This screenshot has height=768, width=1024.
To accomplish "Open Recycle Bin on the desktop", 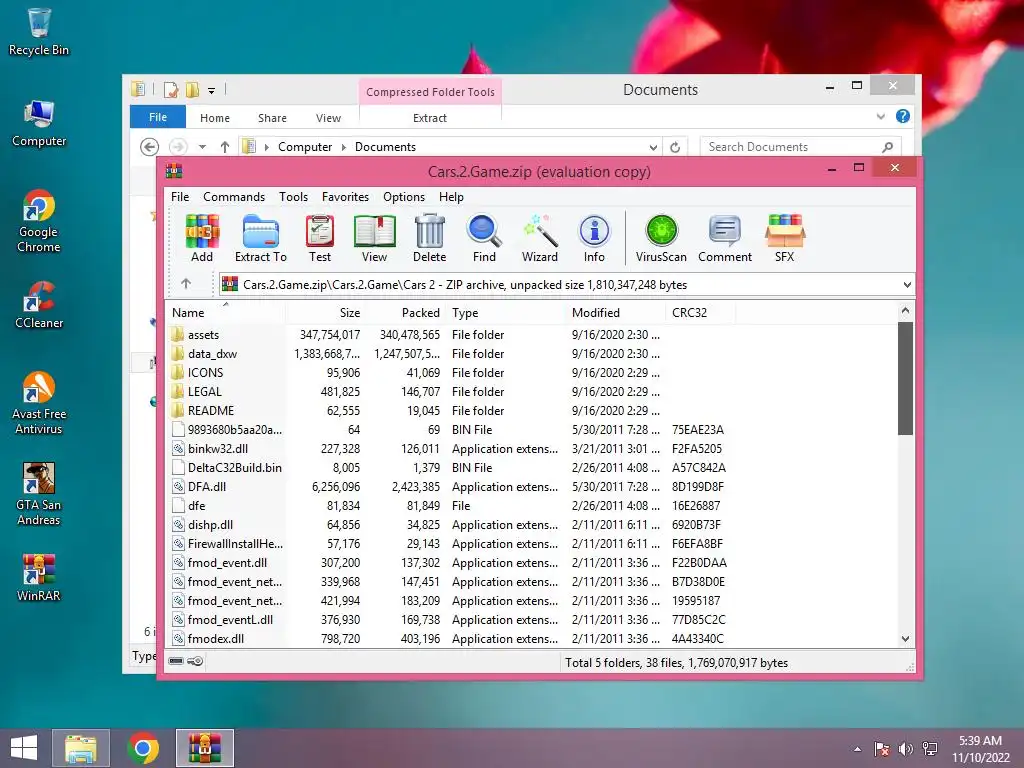I will pos(39,31).
